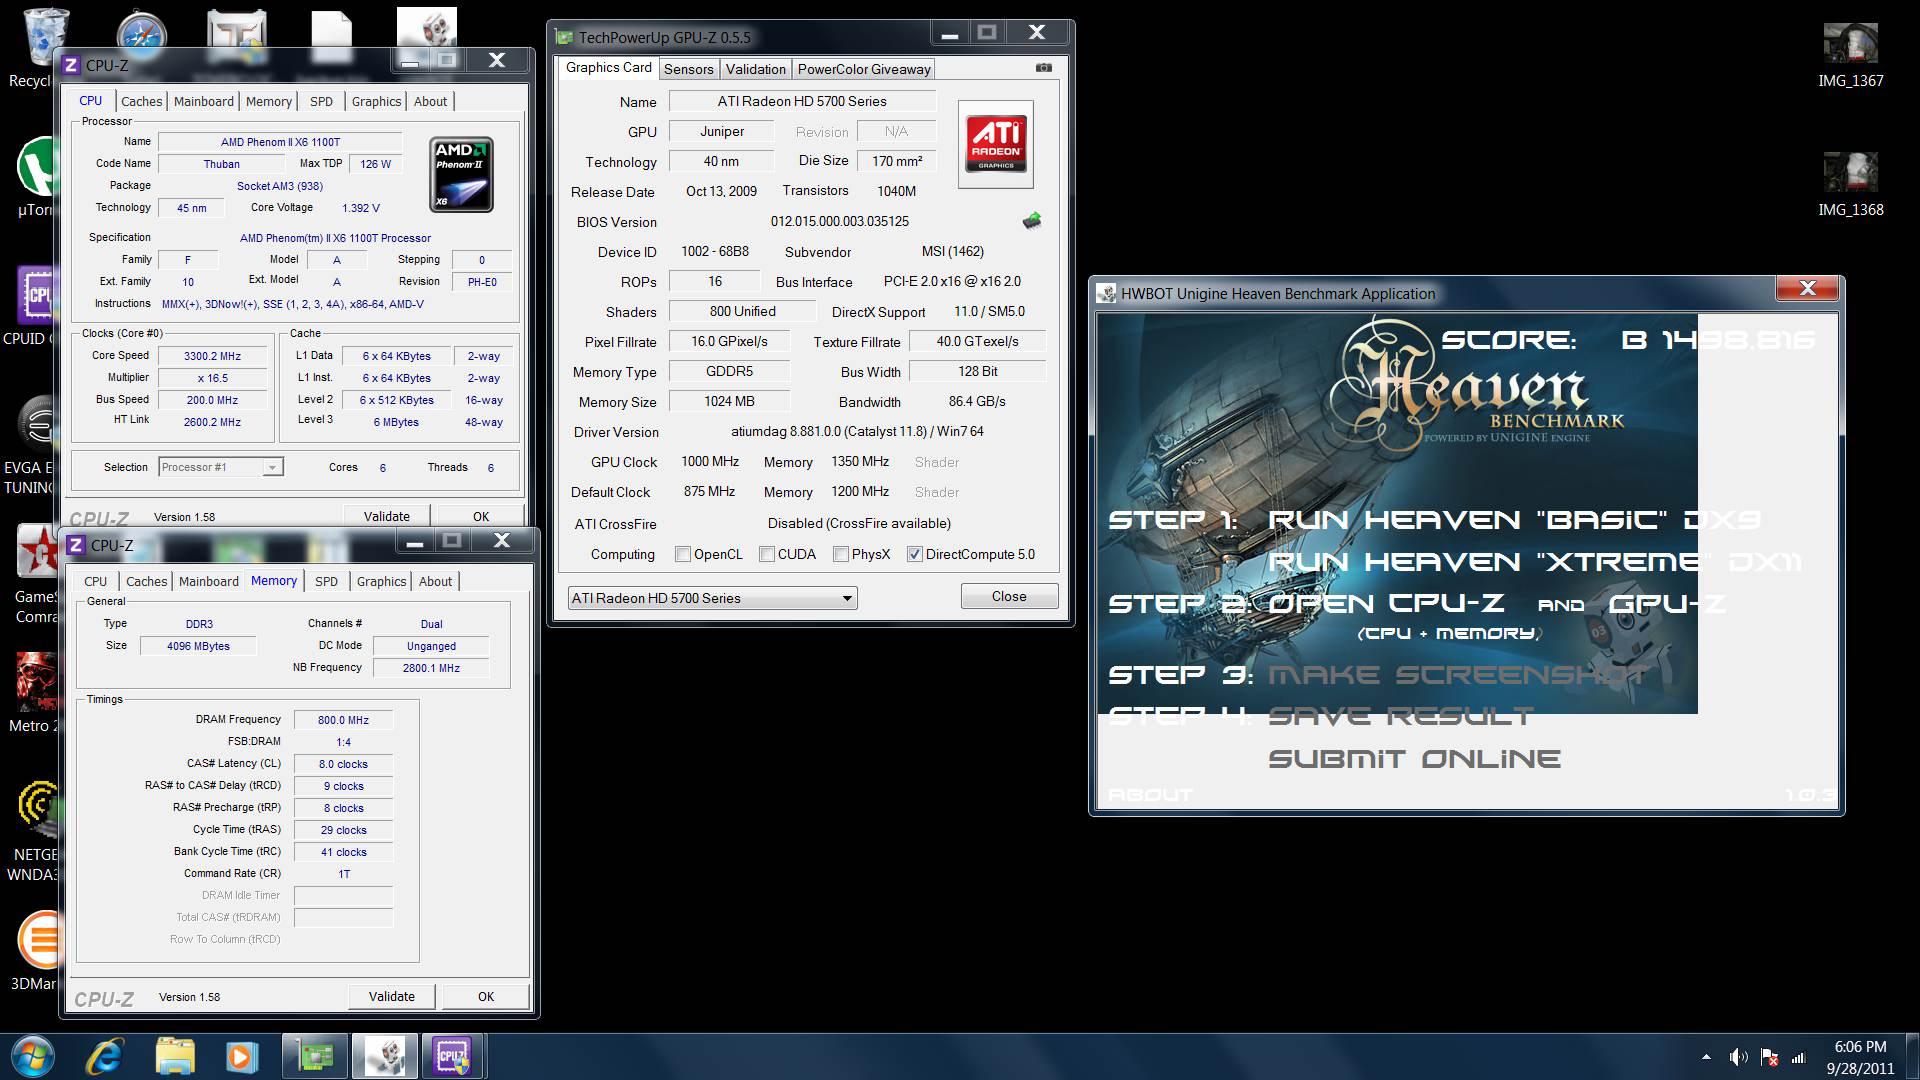Click OK in upper CPU-Z window
The width and height of the screenshot is (1920, 1080).
click(481, 516)
